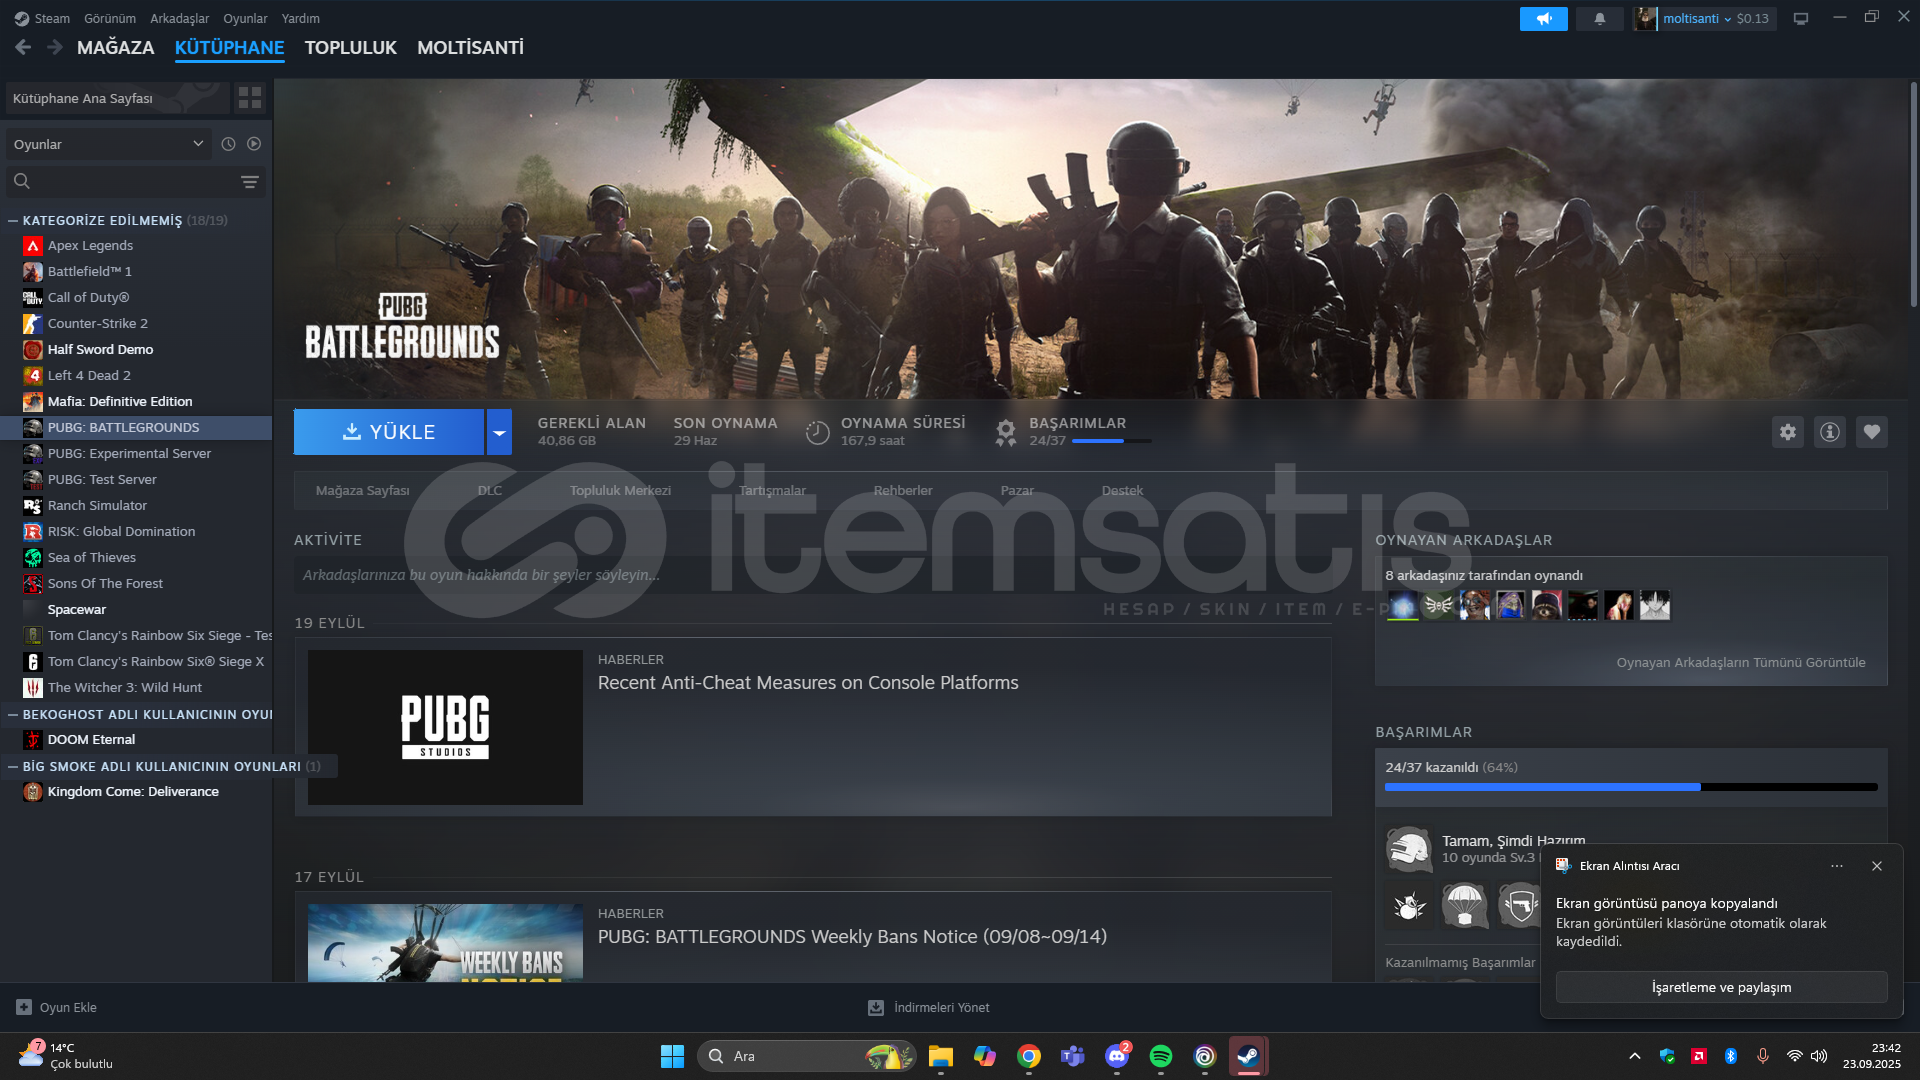Click İşaretleme ve paylaşım button

1721,987
